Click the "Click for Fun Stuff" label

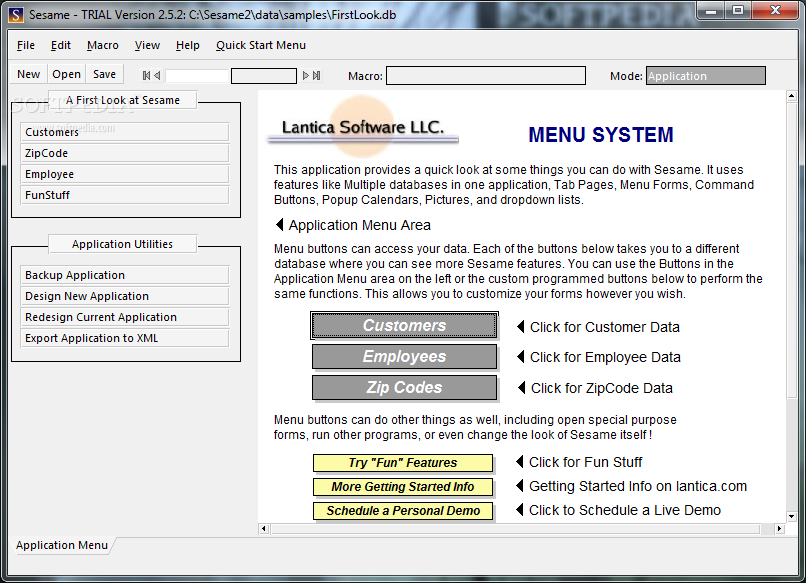(x=585, y=462)
